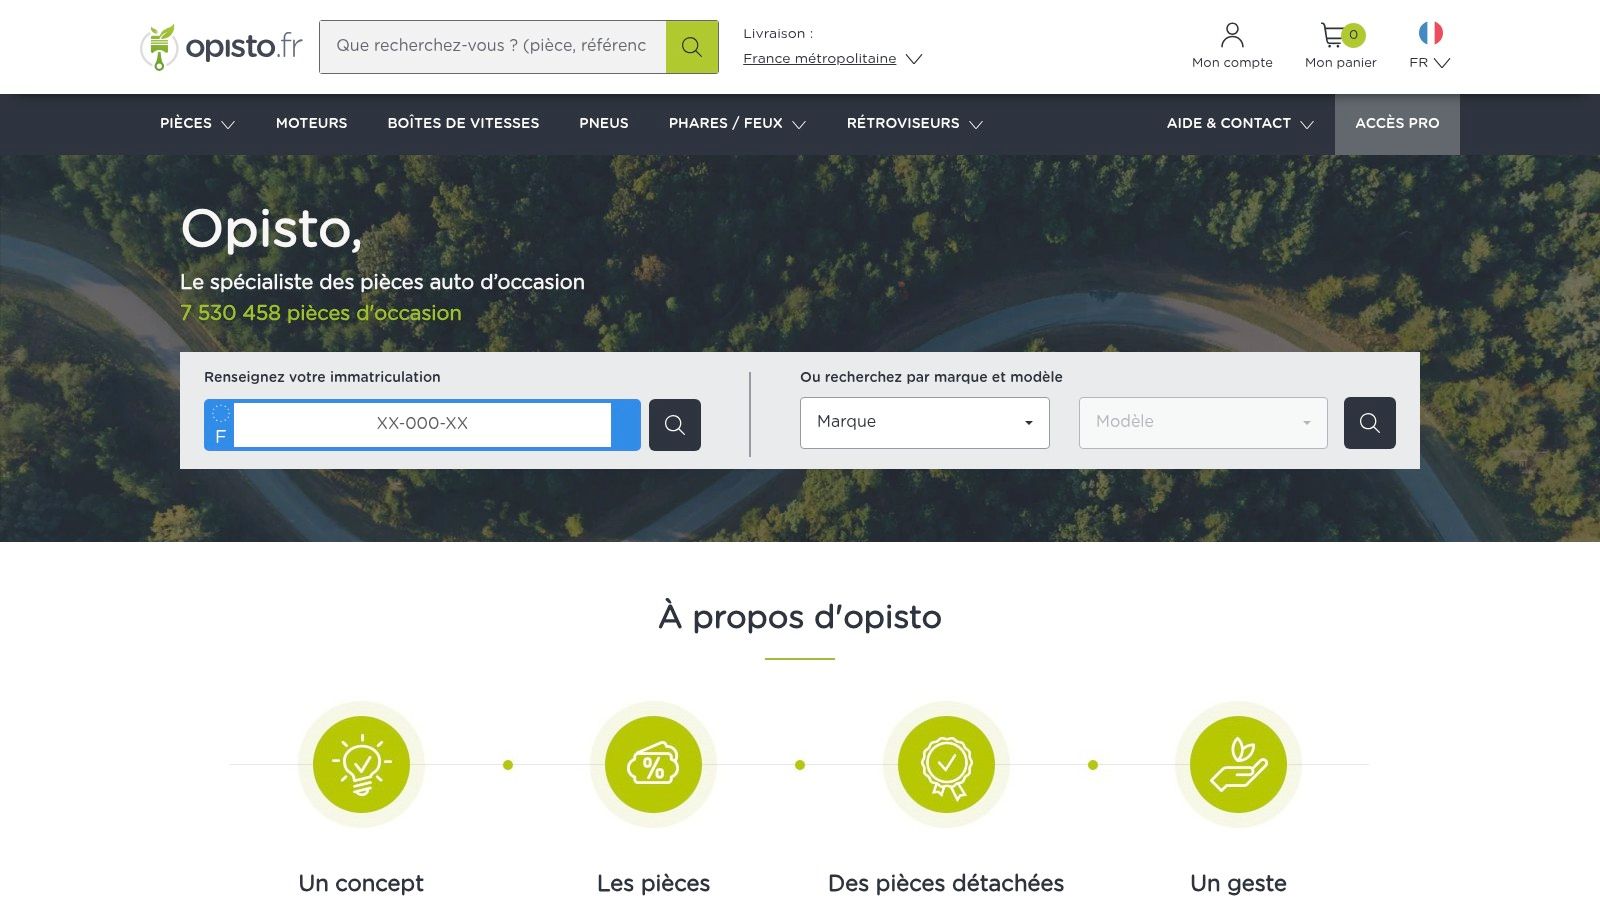Open AIDE & CONTACT
This screenshot has width=1600, height=900.
(1239, 123)
